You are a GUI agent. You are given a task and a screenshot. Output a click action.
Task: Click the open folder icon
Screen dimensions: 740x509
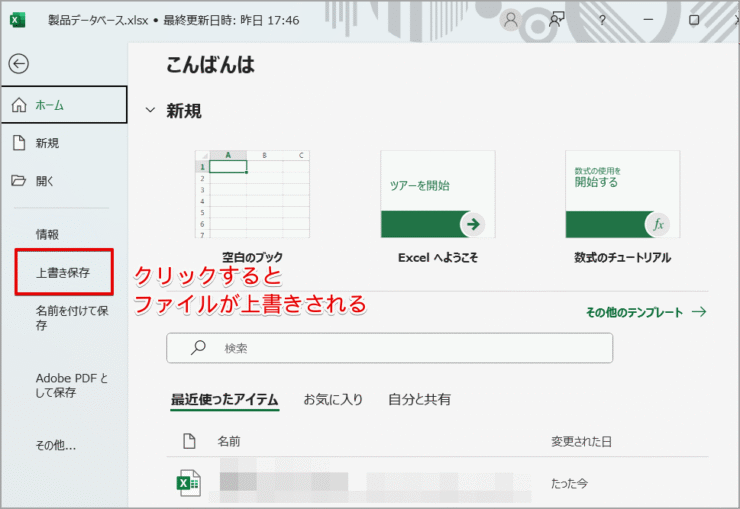19,180
